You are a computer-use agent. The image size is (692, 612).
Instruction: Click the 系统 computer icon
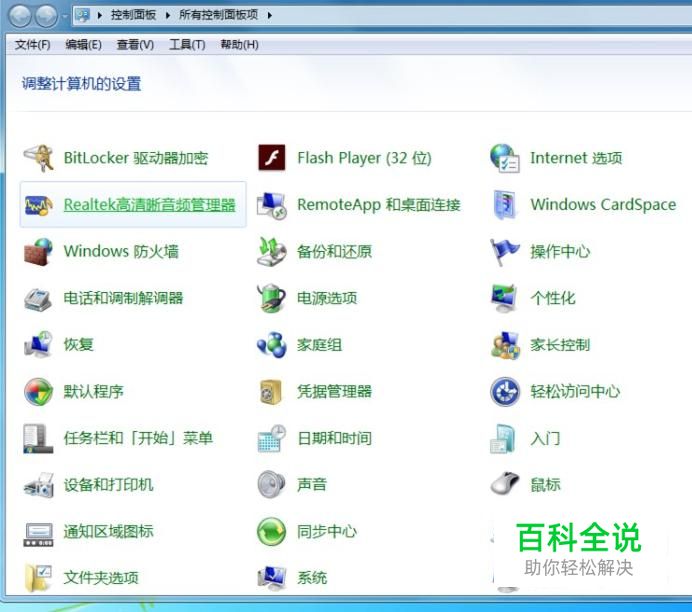pos(271,578)
